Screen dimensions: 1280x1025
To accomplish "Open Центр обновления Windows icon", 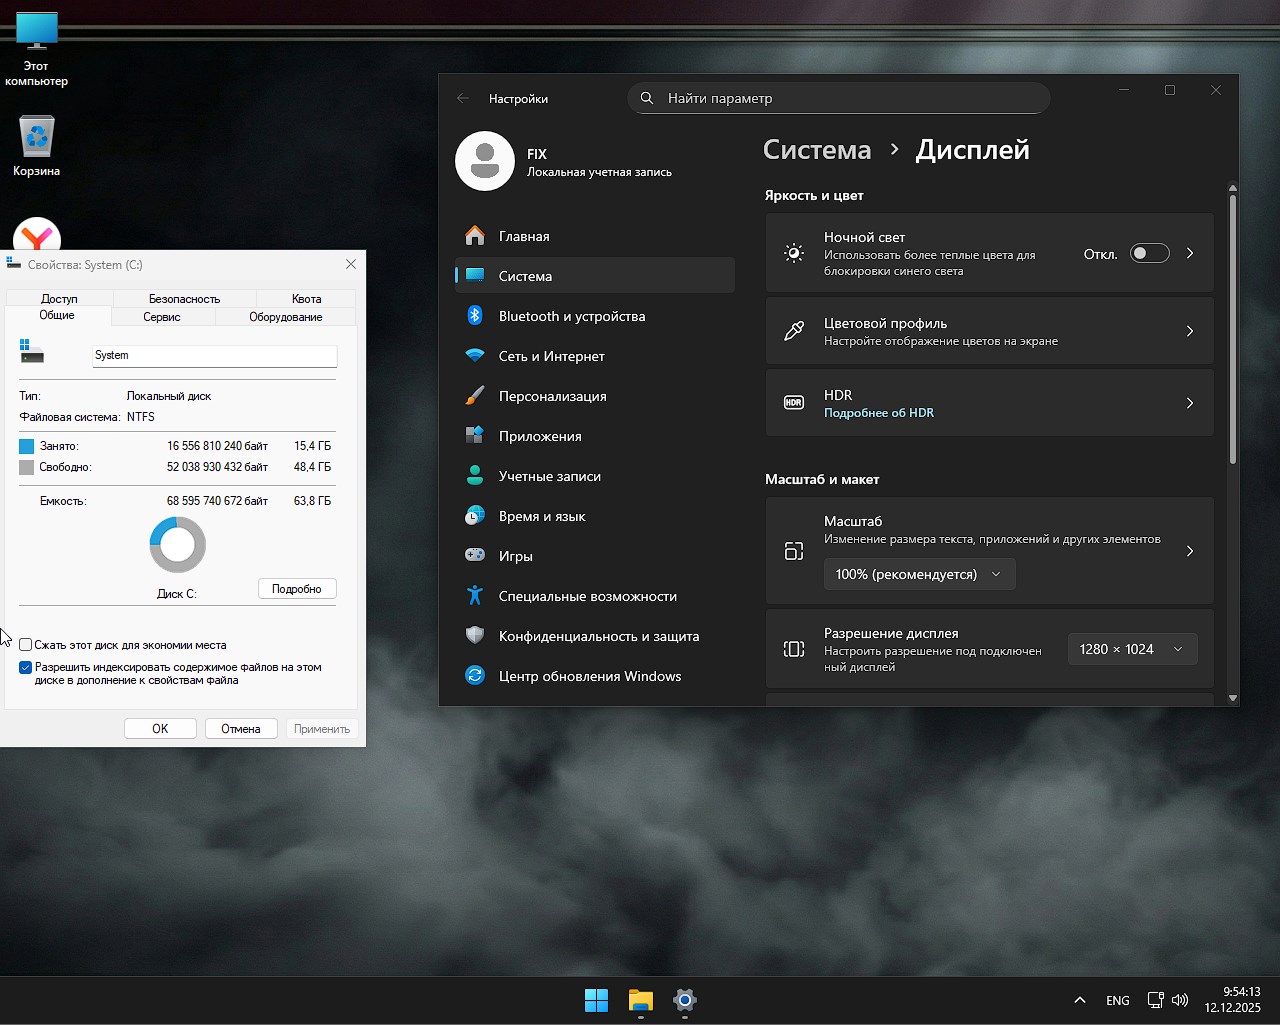I will [x=475, y=676].
